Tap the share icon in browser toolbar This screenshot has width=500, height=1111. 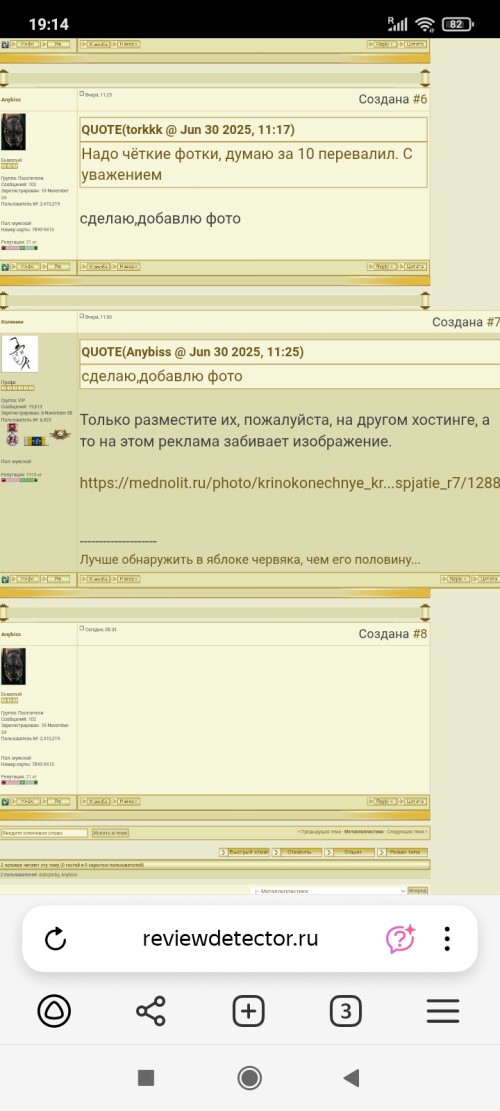coord(150,1010)
